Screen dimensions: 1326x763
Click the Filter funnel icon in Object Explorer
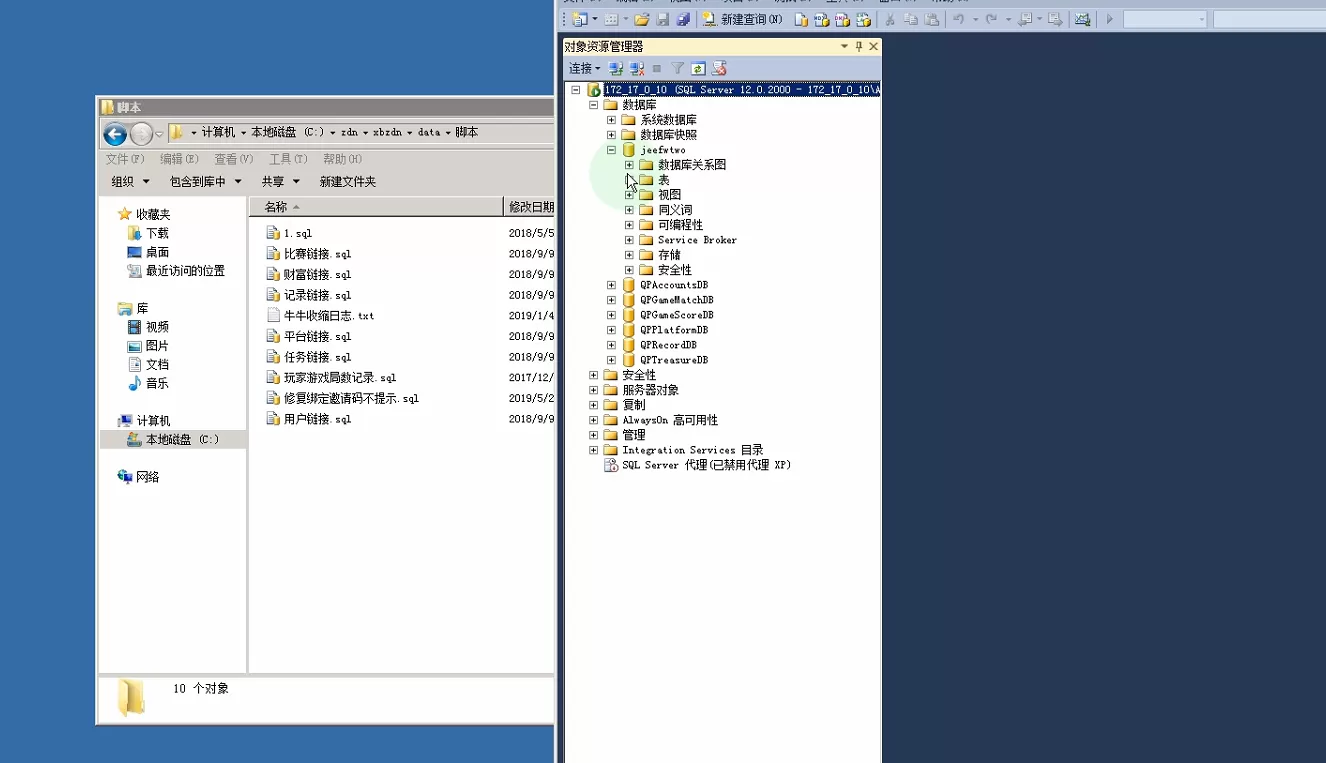click(677, 69)
